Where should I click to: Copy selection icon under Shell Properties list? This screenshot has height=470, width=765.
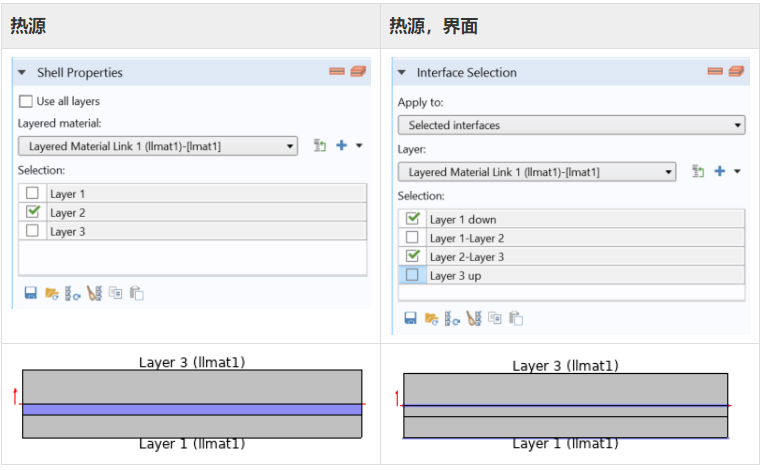pyautogui.click(x=116, y=293)
